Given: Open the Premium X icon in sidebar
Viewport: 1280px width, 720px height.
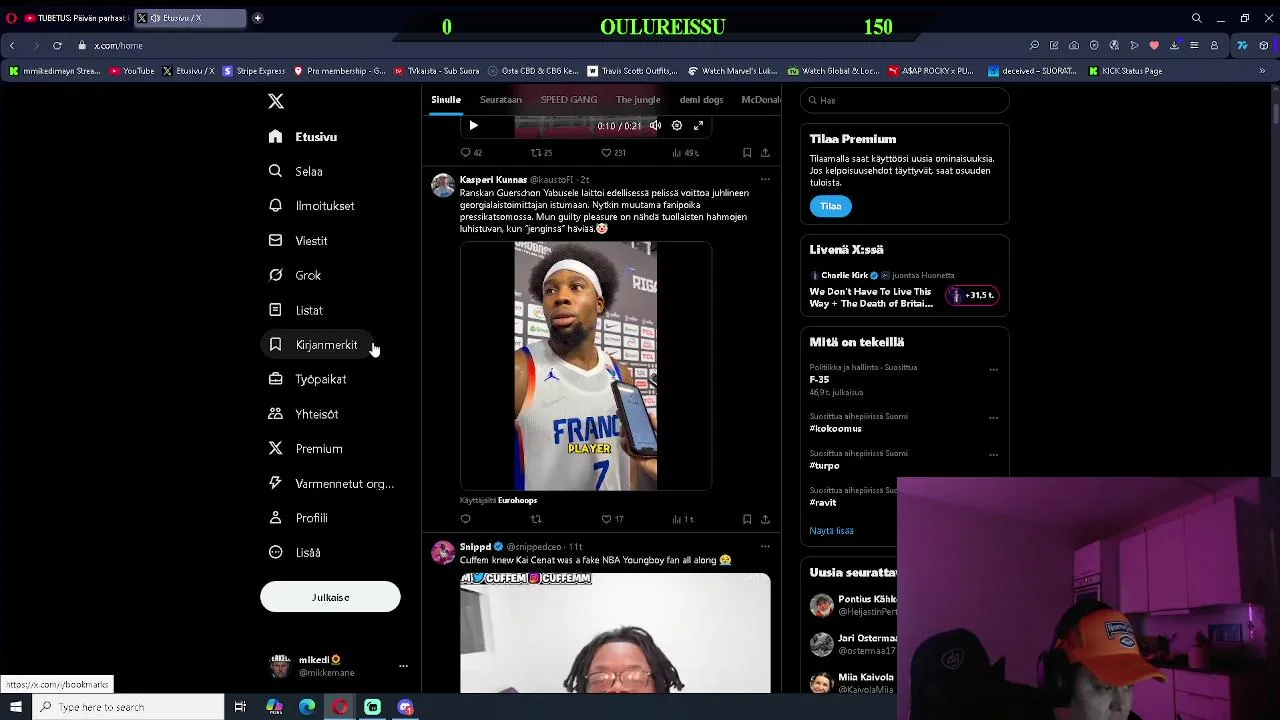Looking at the screenshot, I should (275, 449).
